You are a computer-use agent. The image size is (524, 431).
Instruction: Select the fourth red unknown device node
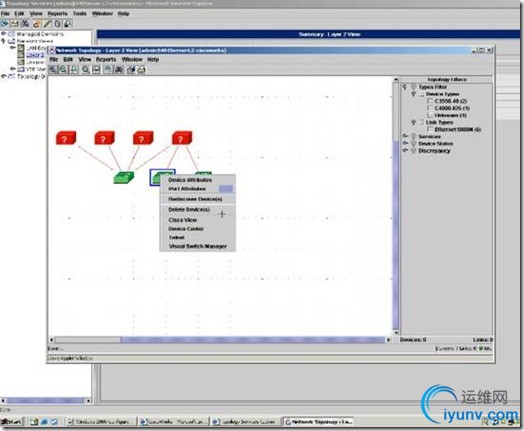click(182, 138)
